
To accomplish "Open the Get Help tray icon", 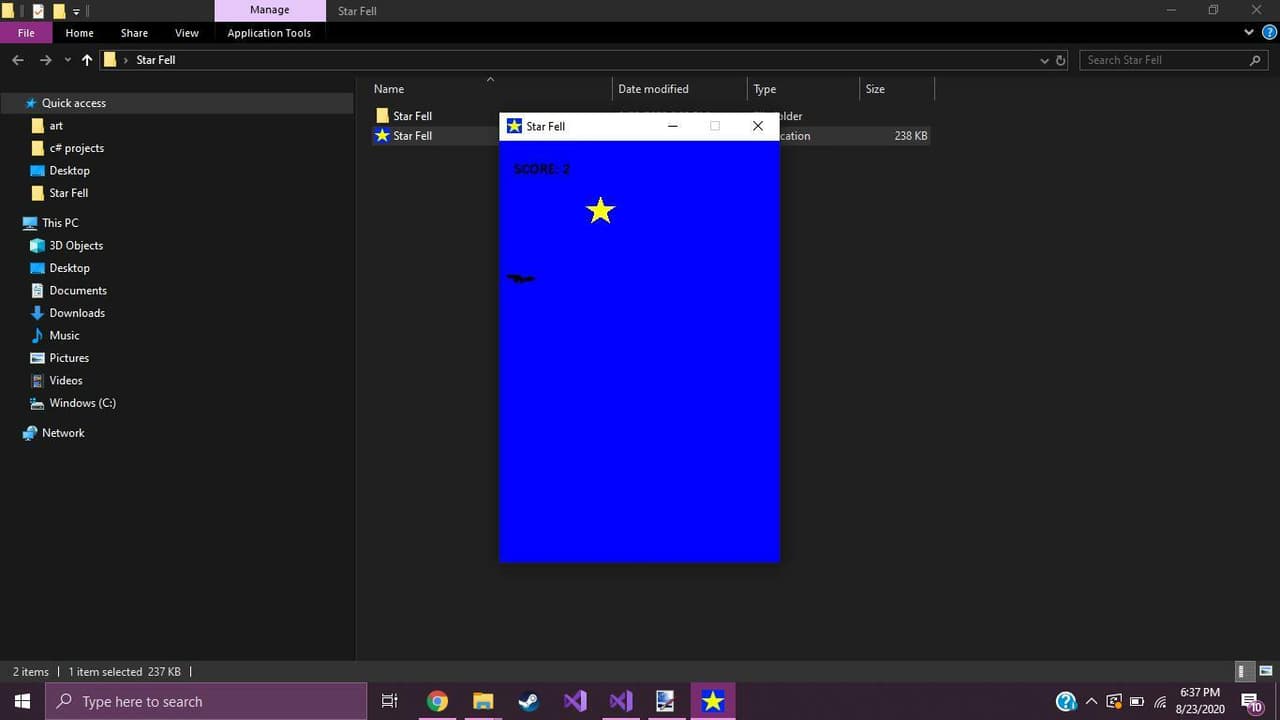I will click(1066, 701).
